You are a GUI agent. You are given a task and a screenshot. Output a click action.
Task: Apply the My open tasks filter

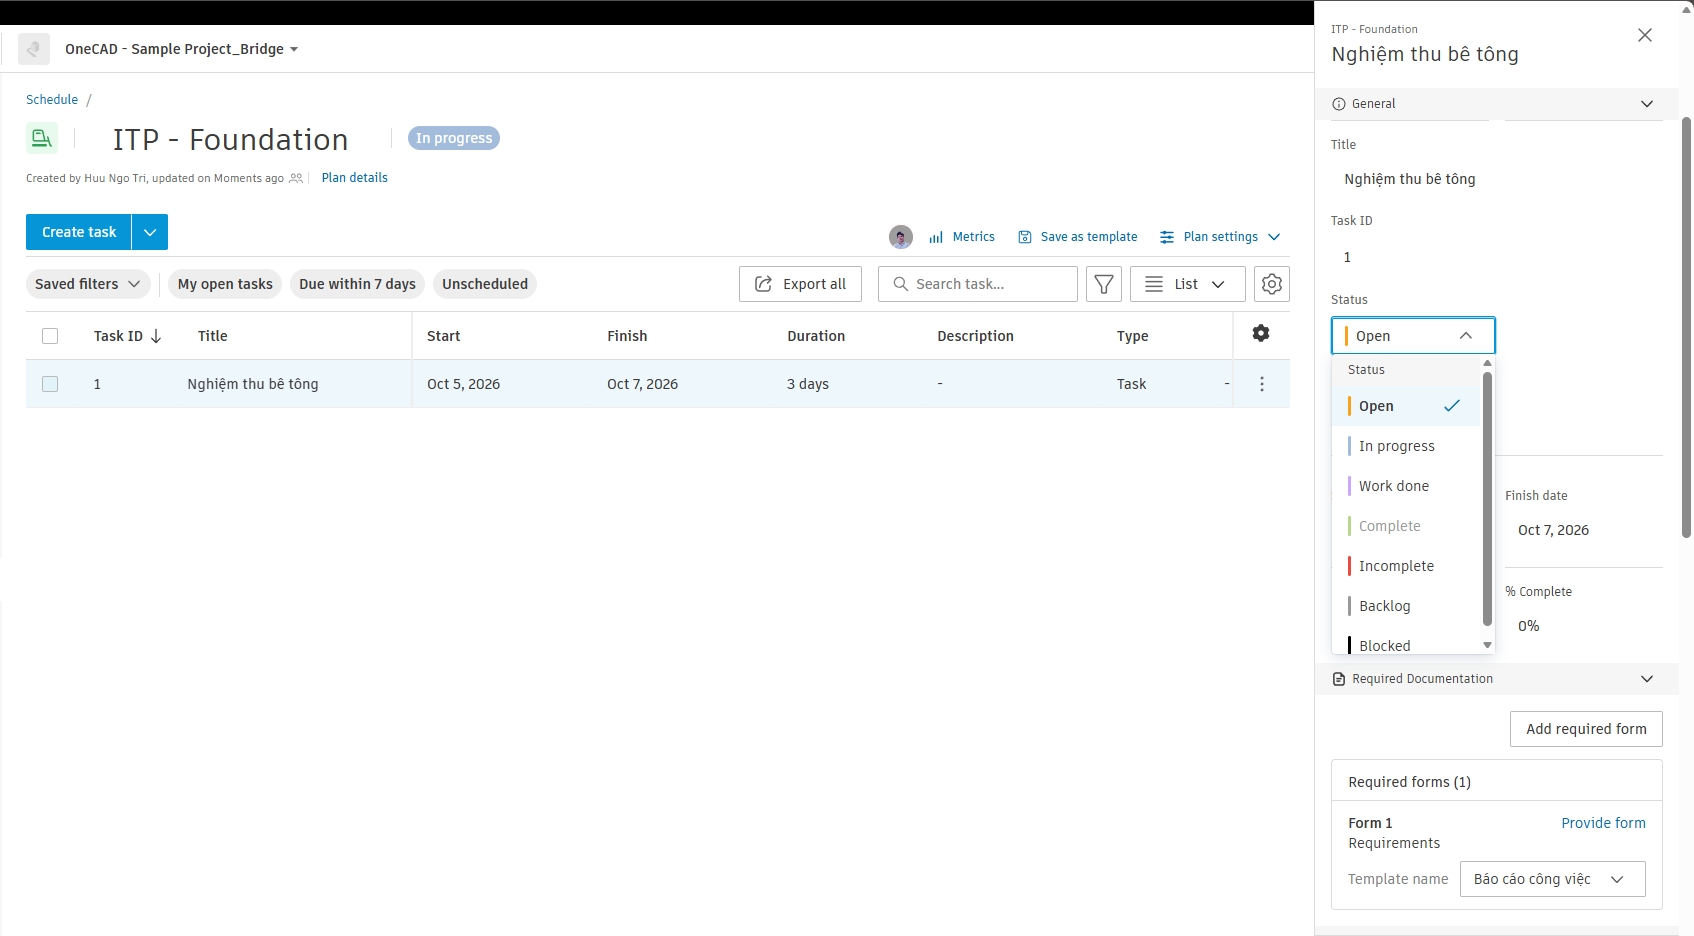tap(225, 284)
